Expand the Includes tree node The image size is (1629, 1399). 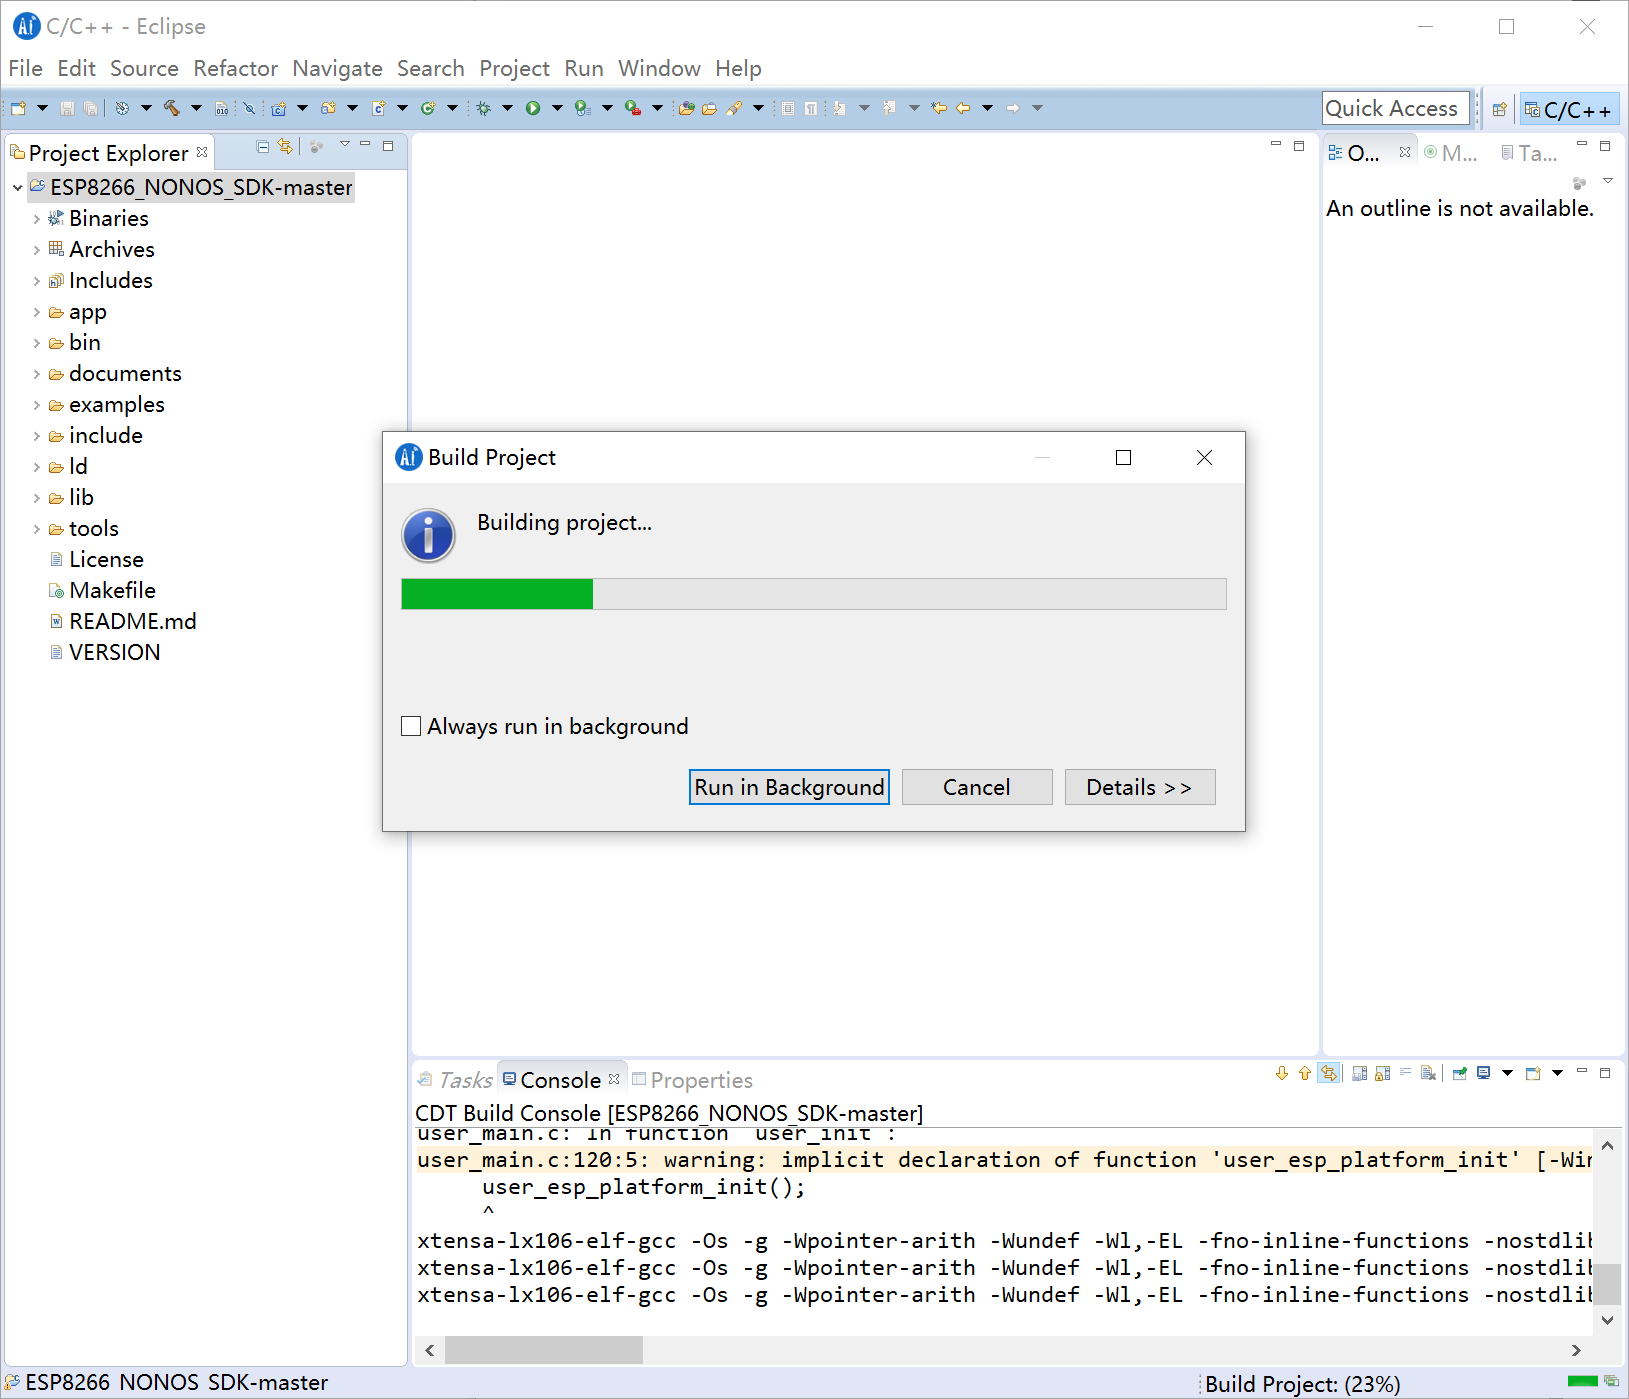[37, 281]
